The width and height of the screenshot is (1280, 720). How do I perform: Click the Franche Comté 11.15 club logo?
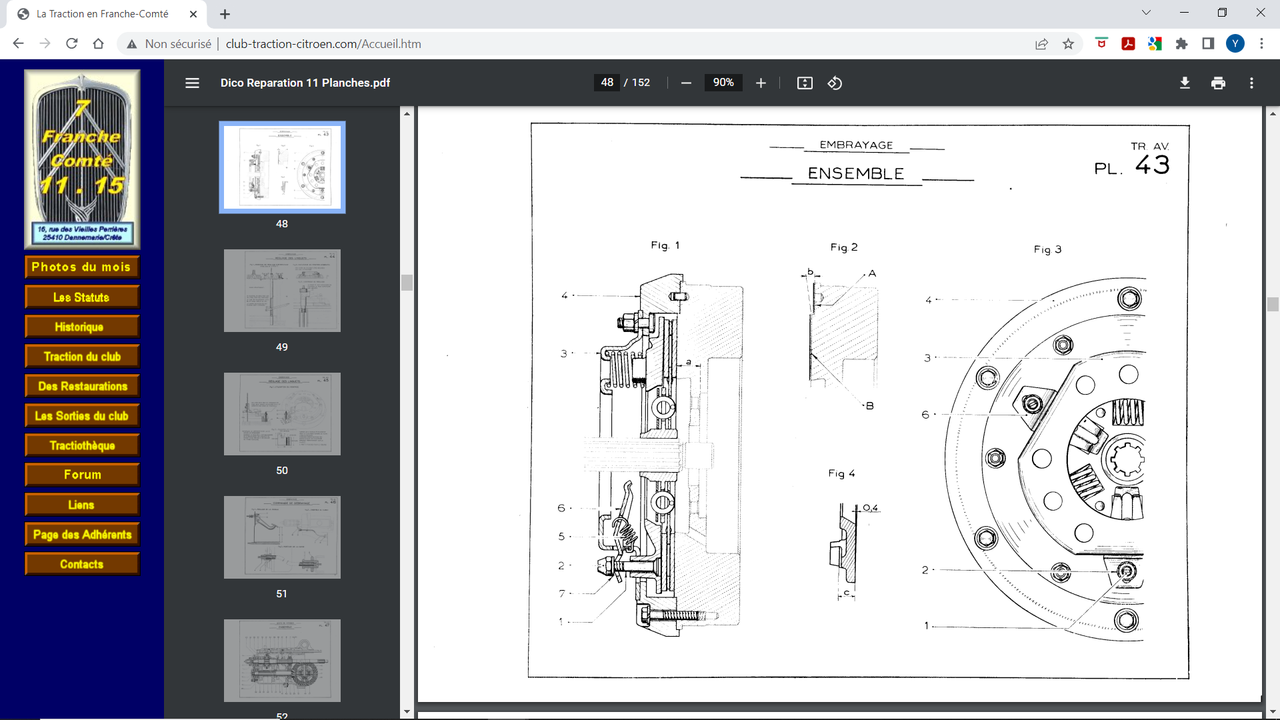coord(82,158)
